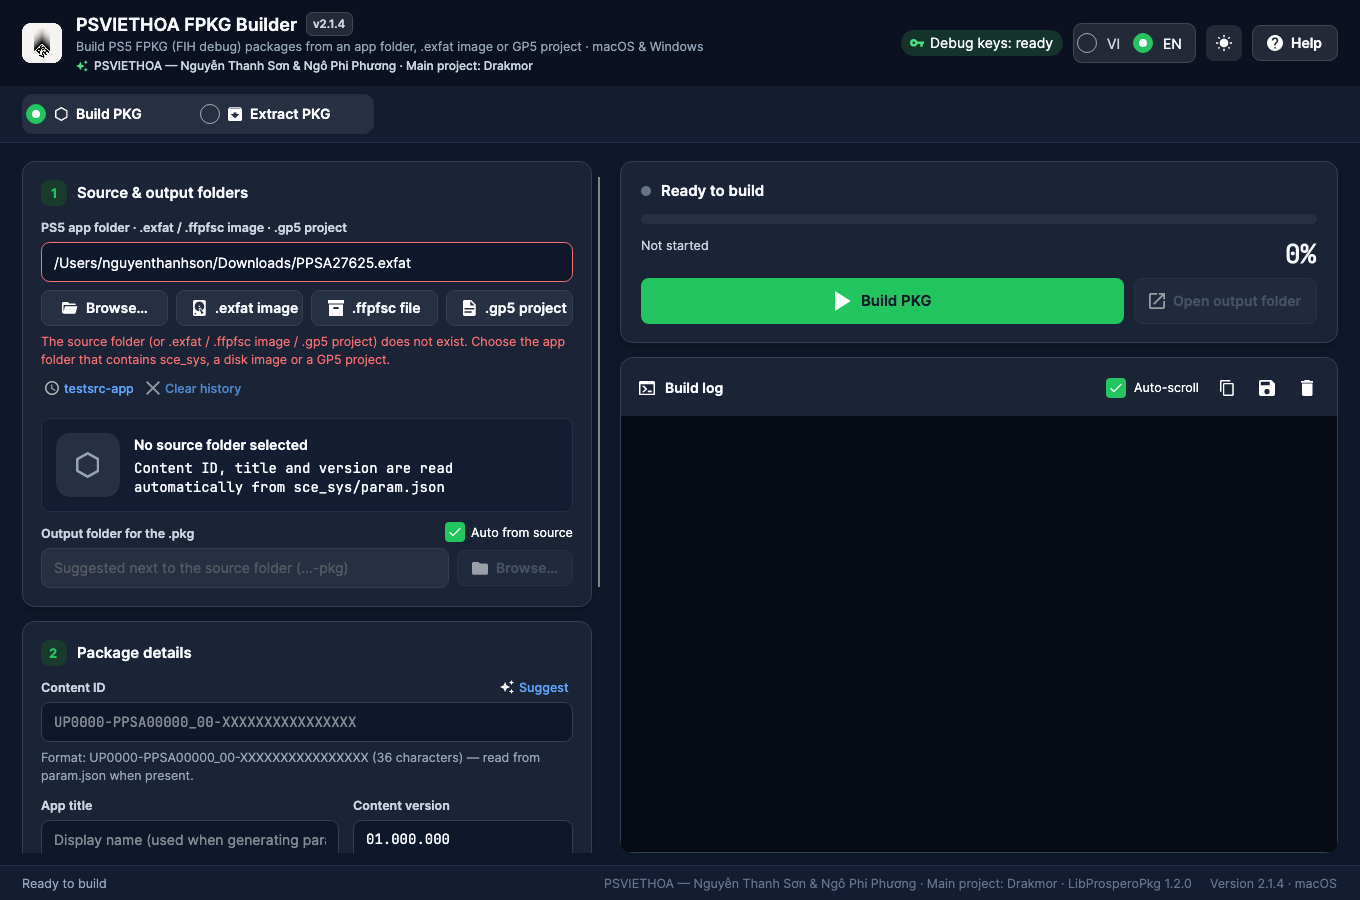Image resolution: width=1360 pixels, height=900 pixels.
Task: Click the Content version field
Action: 463,838
